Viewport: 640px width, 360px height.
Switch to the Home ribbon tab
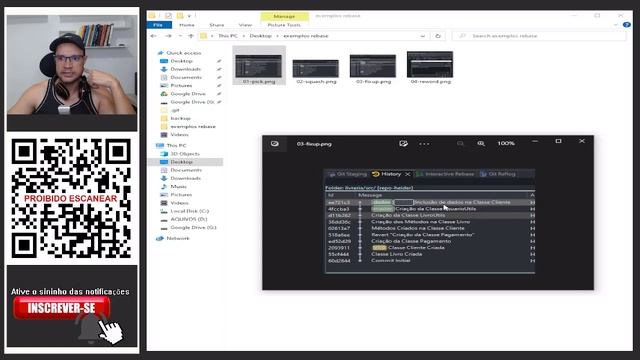click(x=187, y=25)
